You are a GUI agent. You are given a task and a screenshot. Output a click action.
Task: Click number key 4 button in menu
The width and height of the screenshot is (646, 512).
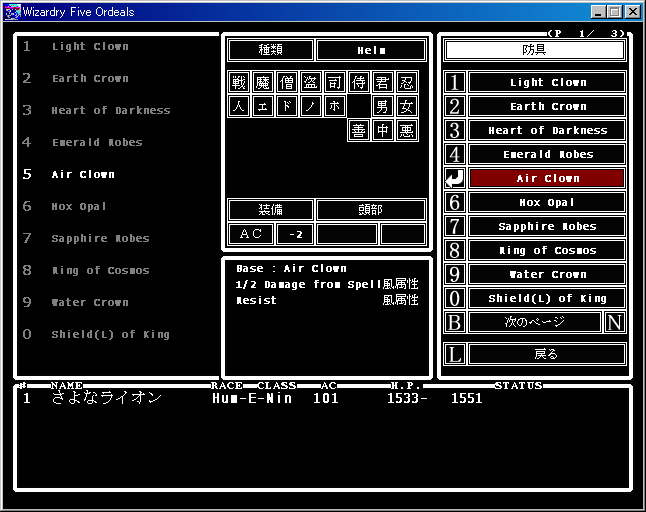click(455, 154)
